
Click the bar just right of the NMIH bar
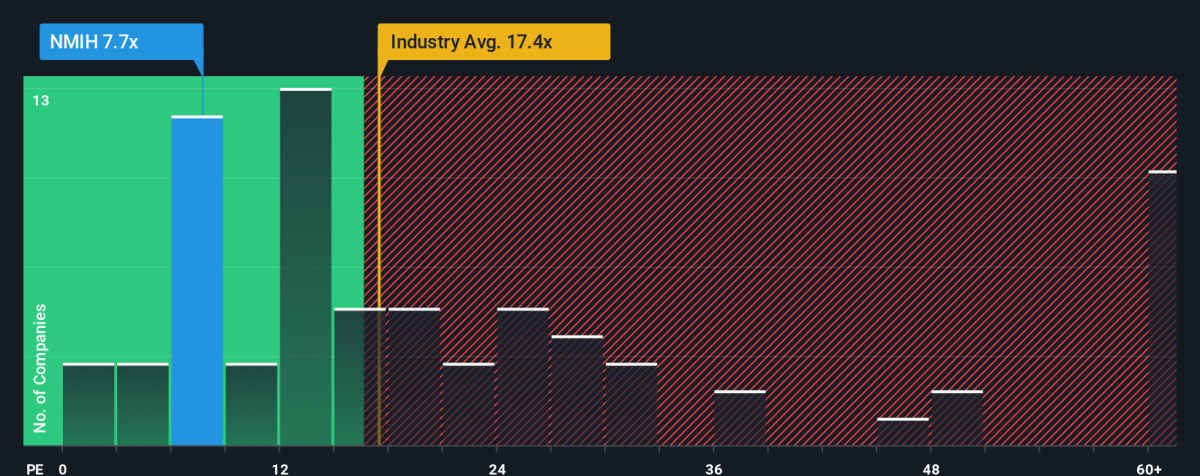pos(251,405)
